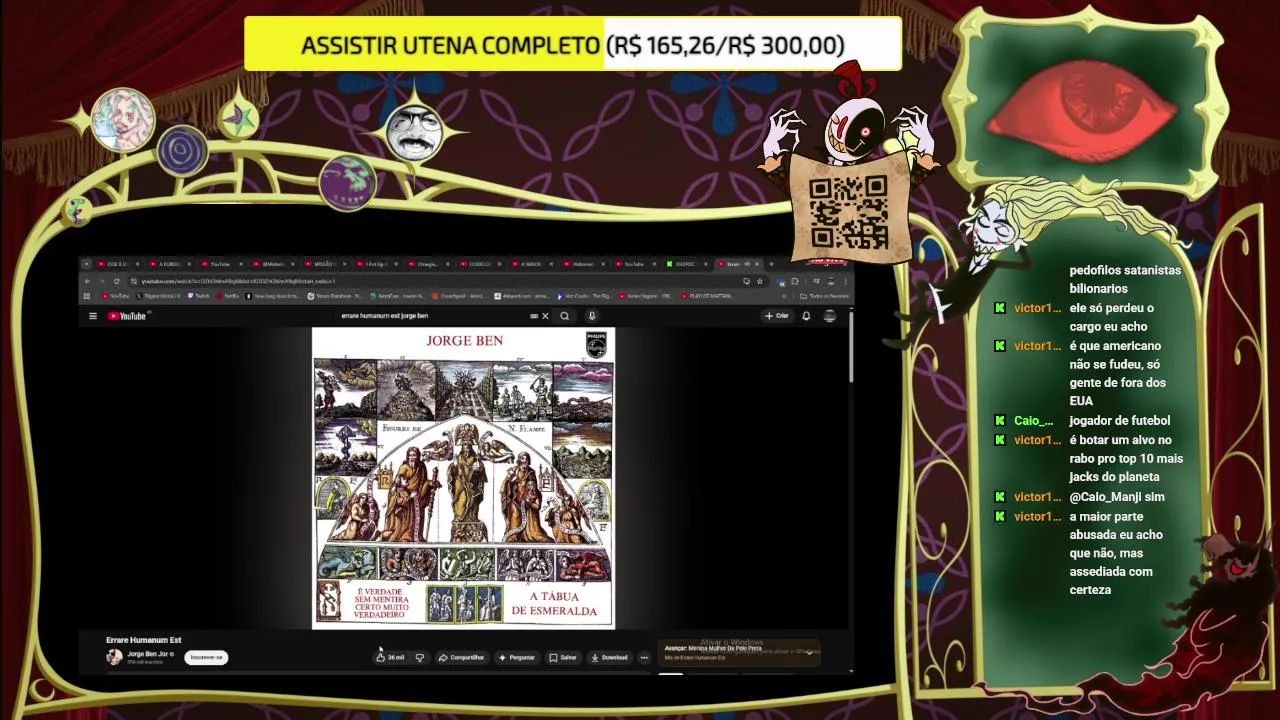1280x720 pixels.
Task: Bookmark page with star icon
Action: 760,281
